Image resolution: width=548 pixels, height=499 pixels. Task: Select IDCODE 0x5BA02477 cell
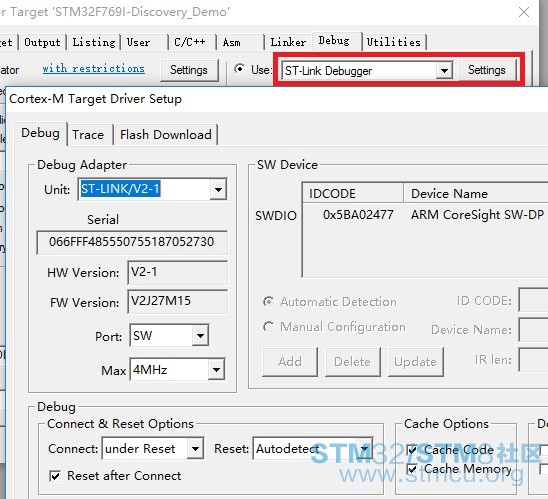click(358, 215)
